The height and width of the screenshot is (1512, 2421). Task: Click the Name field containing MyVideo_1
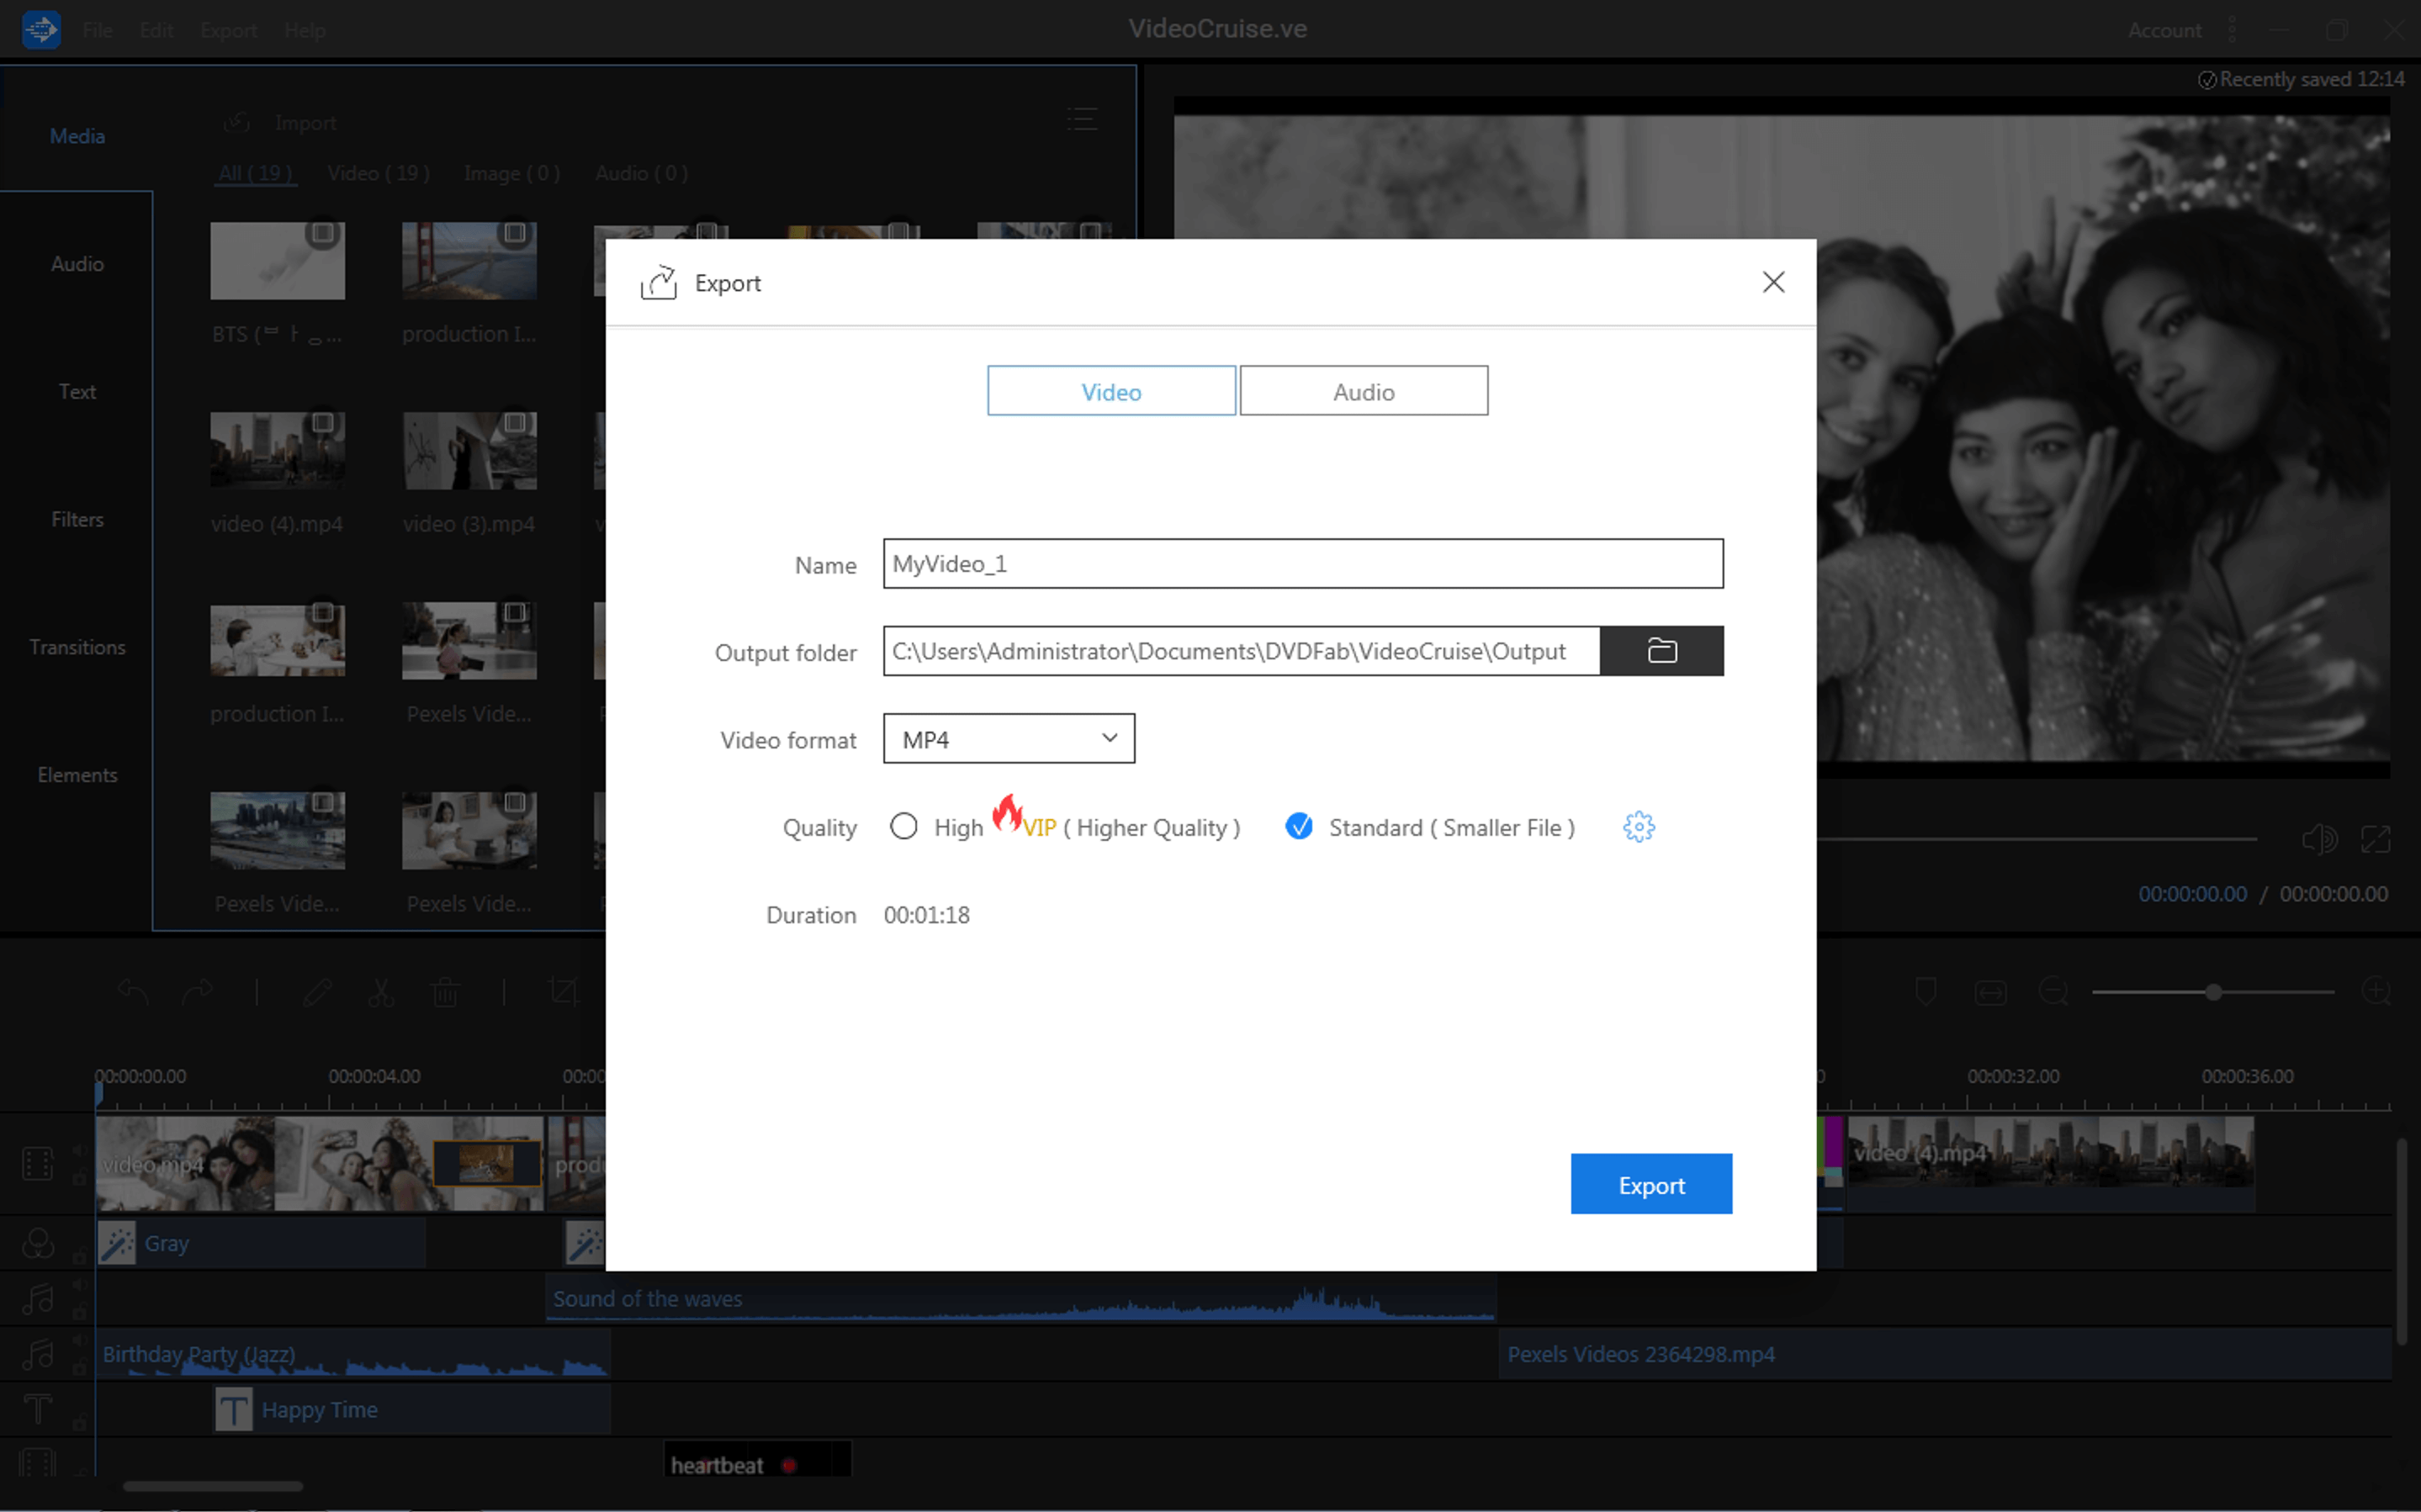coord(1303,564)
